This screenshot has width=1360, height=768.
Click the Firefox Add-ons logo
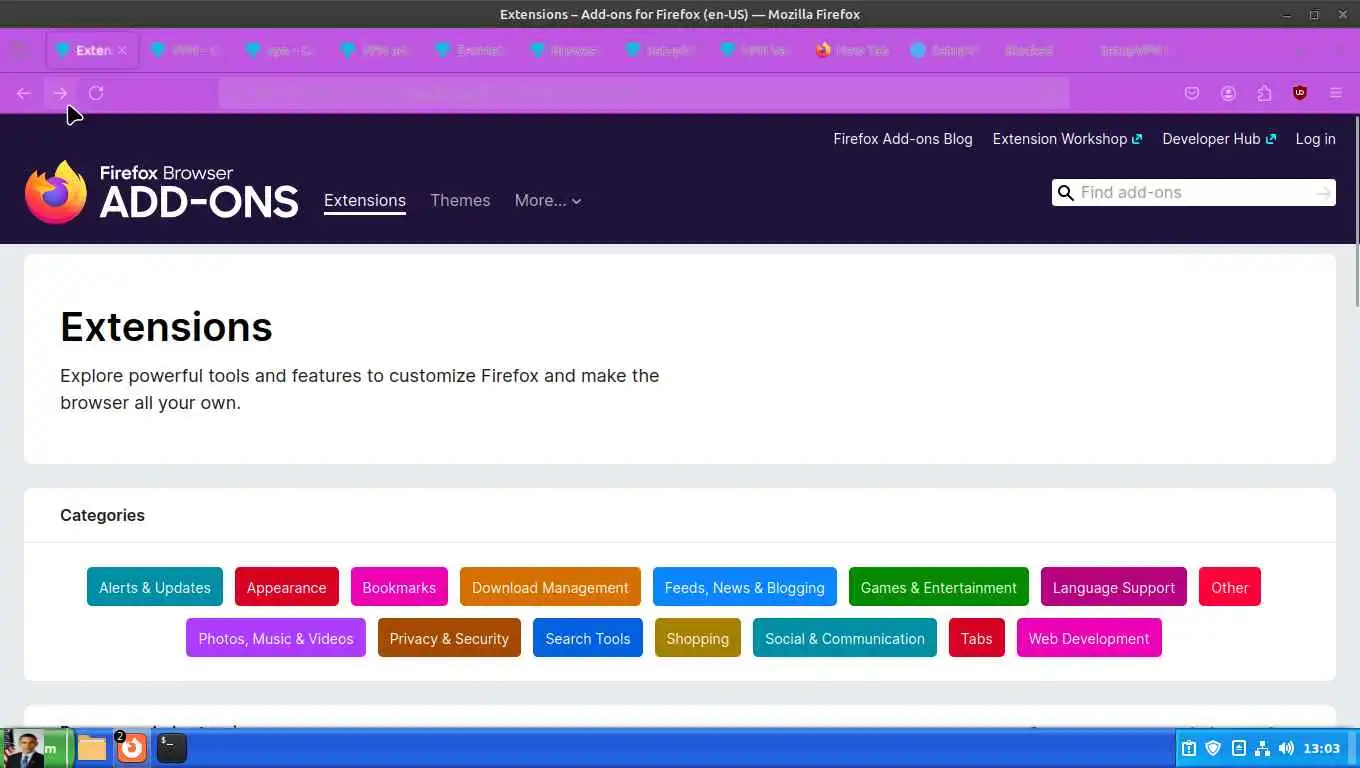(162, 192)
